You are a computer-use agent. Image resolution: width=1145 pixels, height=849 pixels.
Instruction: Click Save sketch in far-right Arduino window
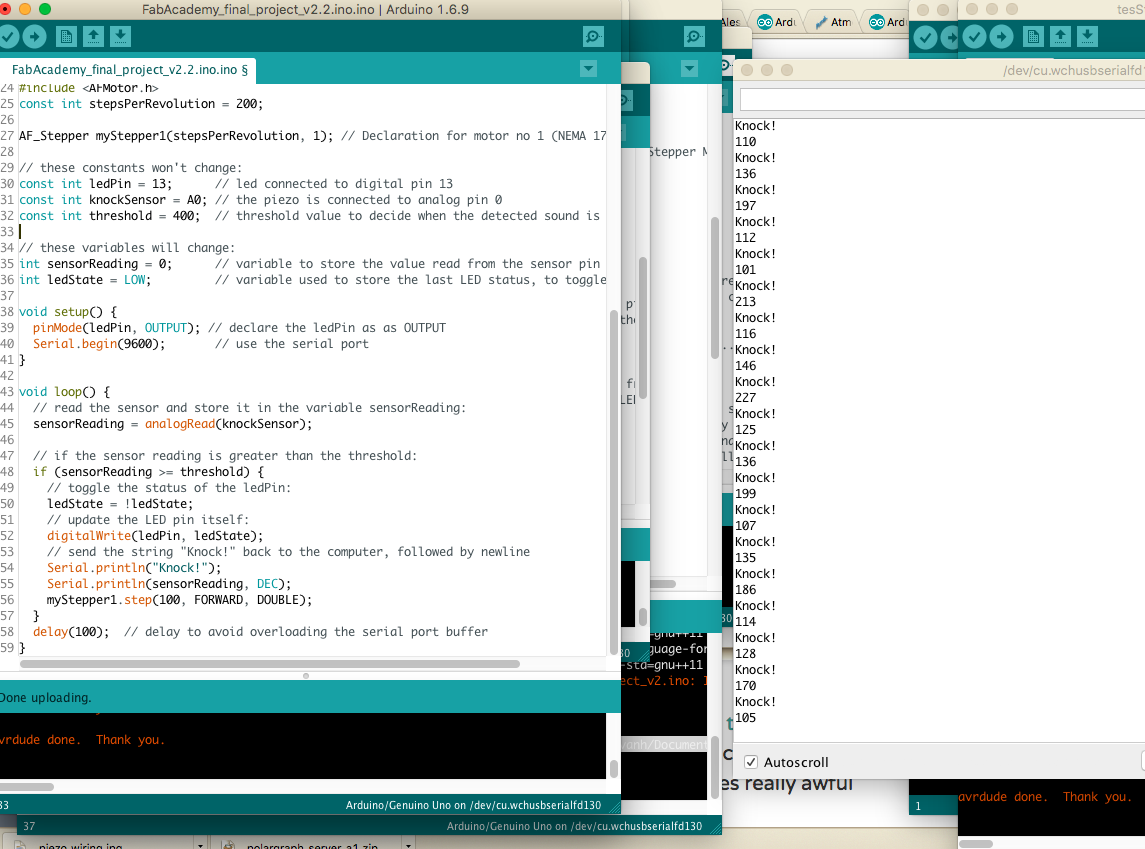pyautogui.click(x=1087, y=37)
